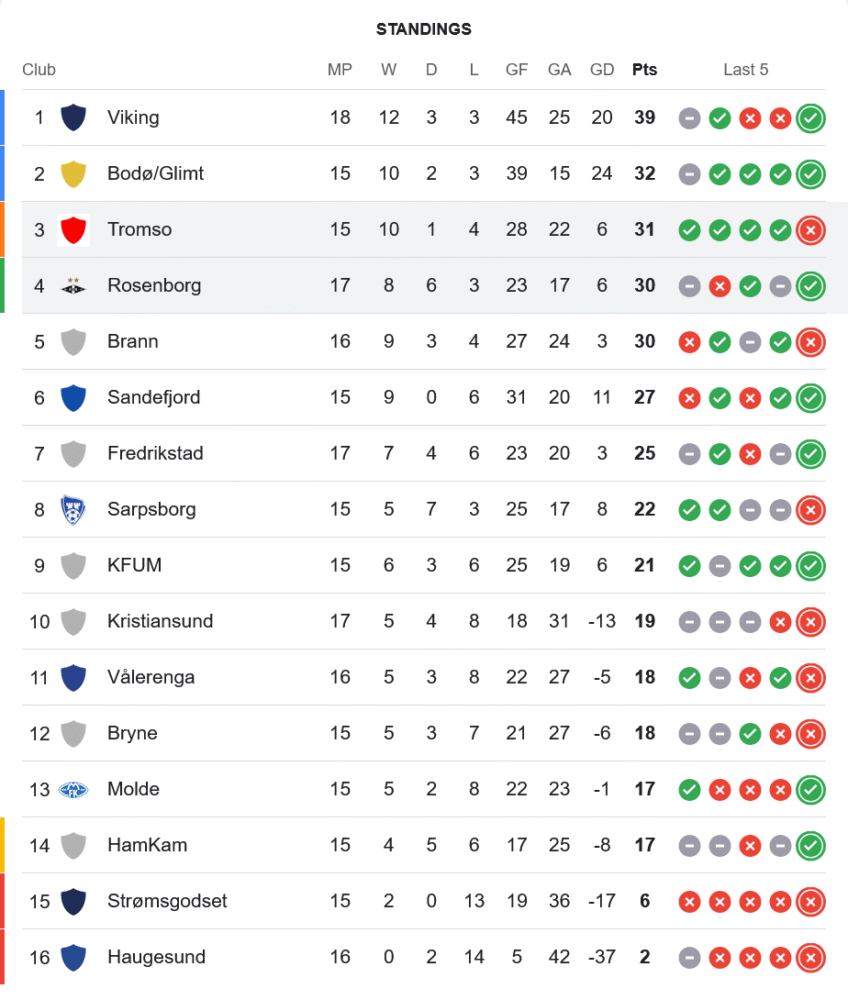Open the Brann team link
Image resolution: width=848 pixels, height=1000 pixels.
(132, 342)
